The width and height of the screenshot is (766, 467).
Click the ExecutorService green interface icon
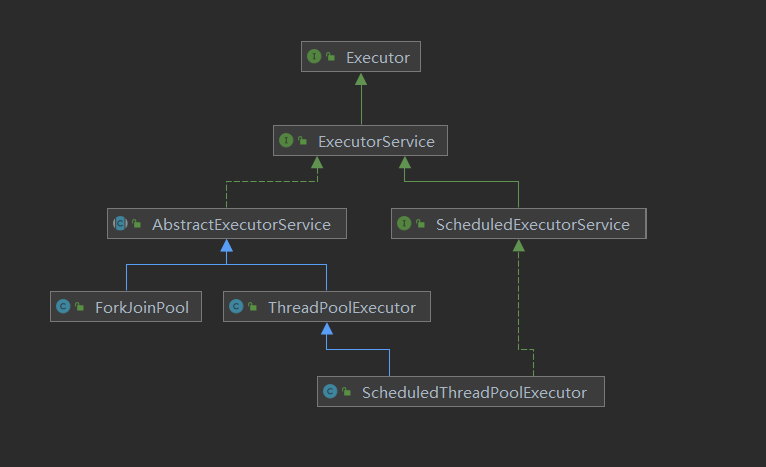coord(286,141)
